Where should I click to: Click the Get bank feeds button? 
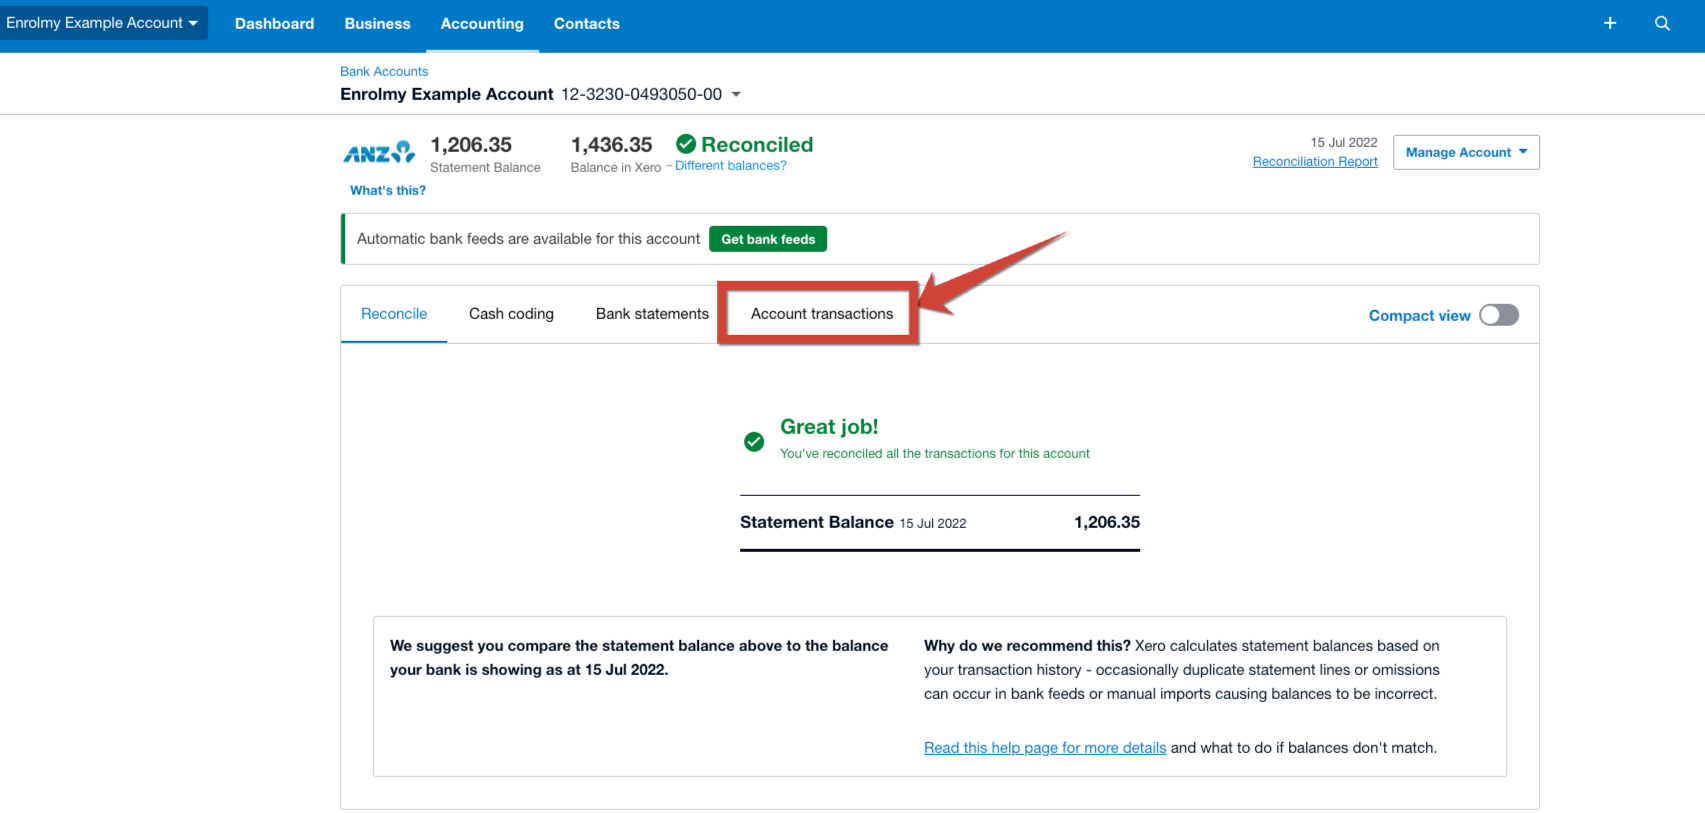768,239
